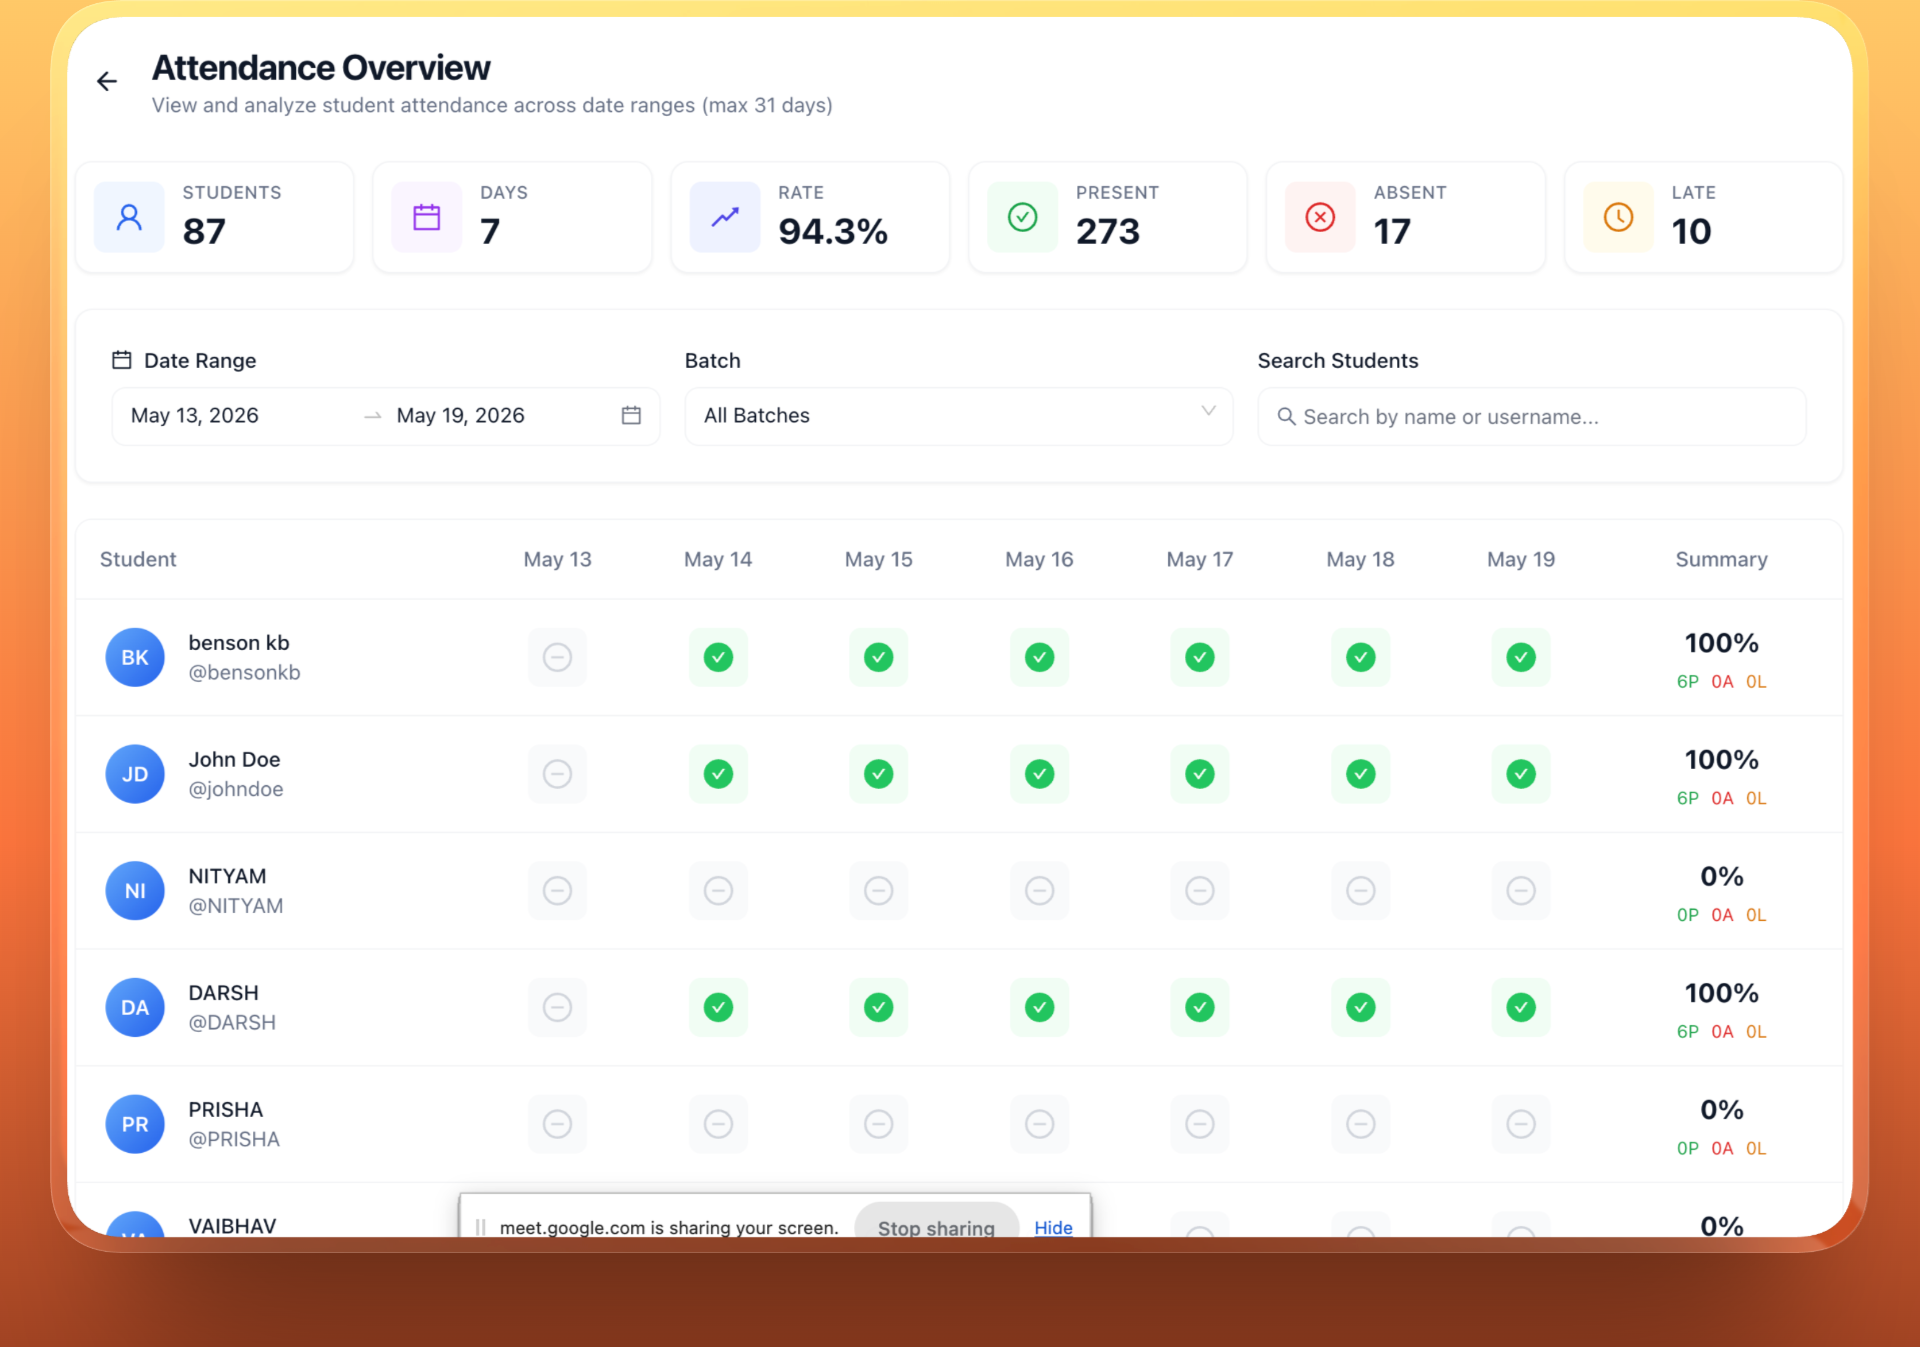
Task: Click the PR avatar for PRISHA
Action: click(135, 1124)
